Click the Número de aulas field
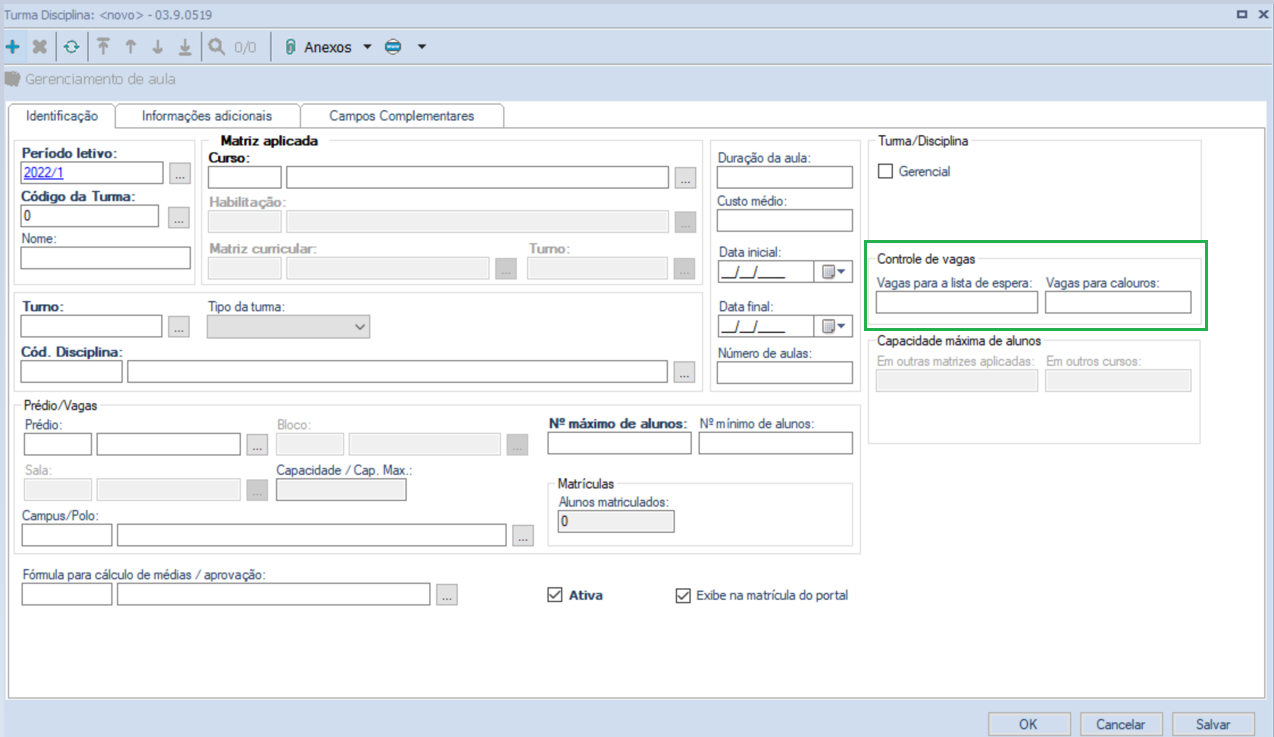Image resolution: width=1274 pixels, height=737 pixels. pos(785,372)
